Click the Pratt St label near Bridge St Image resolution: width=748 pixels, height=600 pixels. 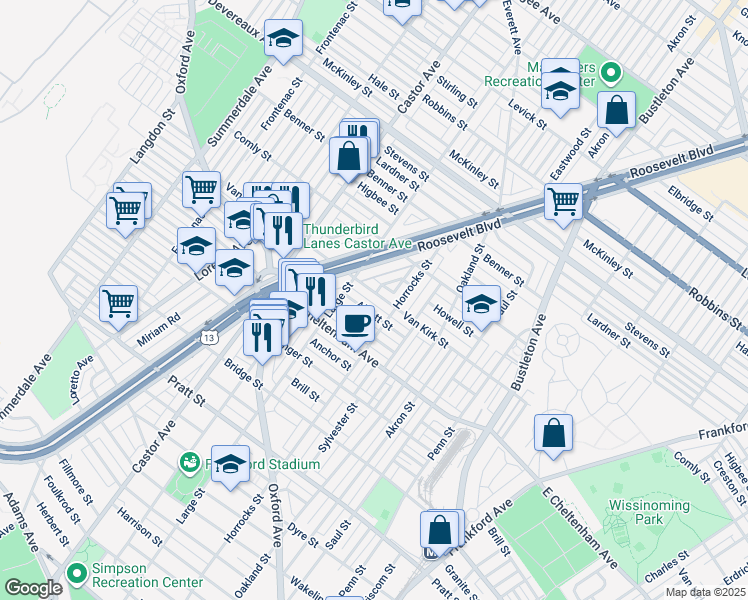[x=187, y=390]
